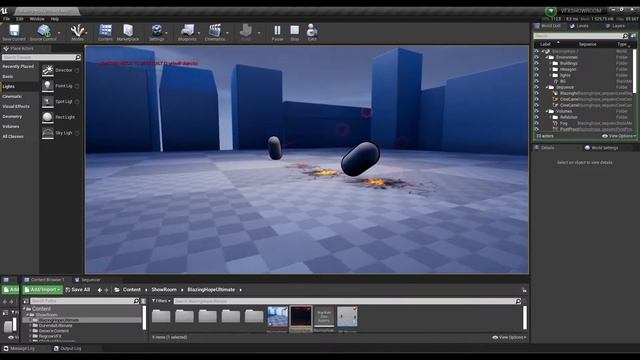Image resolution: width=640 pixels, height=360 pixels.
Task: Switch to the World Settings tab
Action: point(601,148)
